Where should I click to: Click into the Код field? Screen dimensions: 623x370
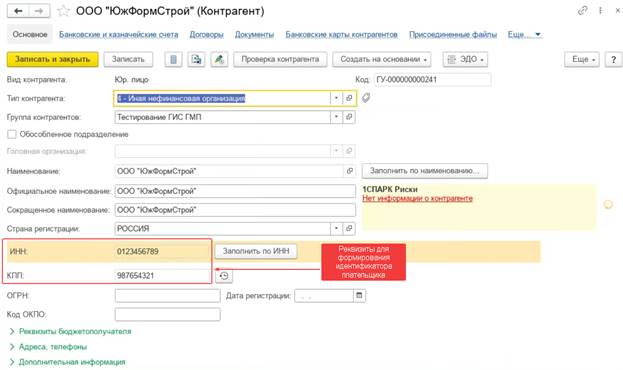pyautogui.click(x=433, y=79)
